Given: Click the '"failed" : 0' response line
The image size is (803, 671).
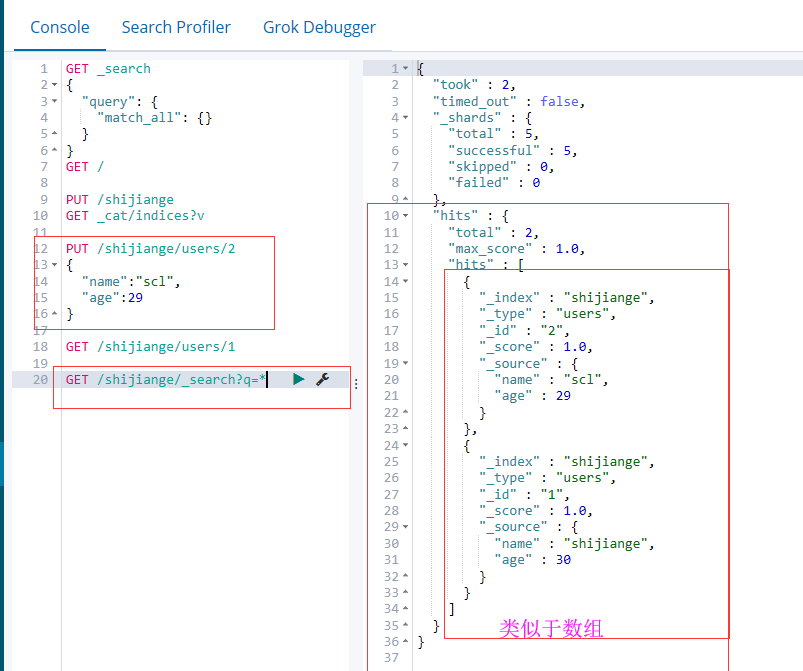Looking at the screenshot, I should coord(494,183).
